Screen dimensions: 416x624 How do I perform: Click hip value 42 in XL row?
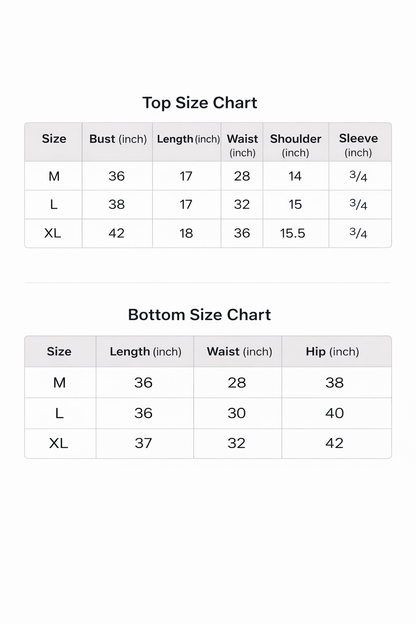[334, 443]
